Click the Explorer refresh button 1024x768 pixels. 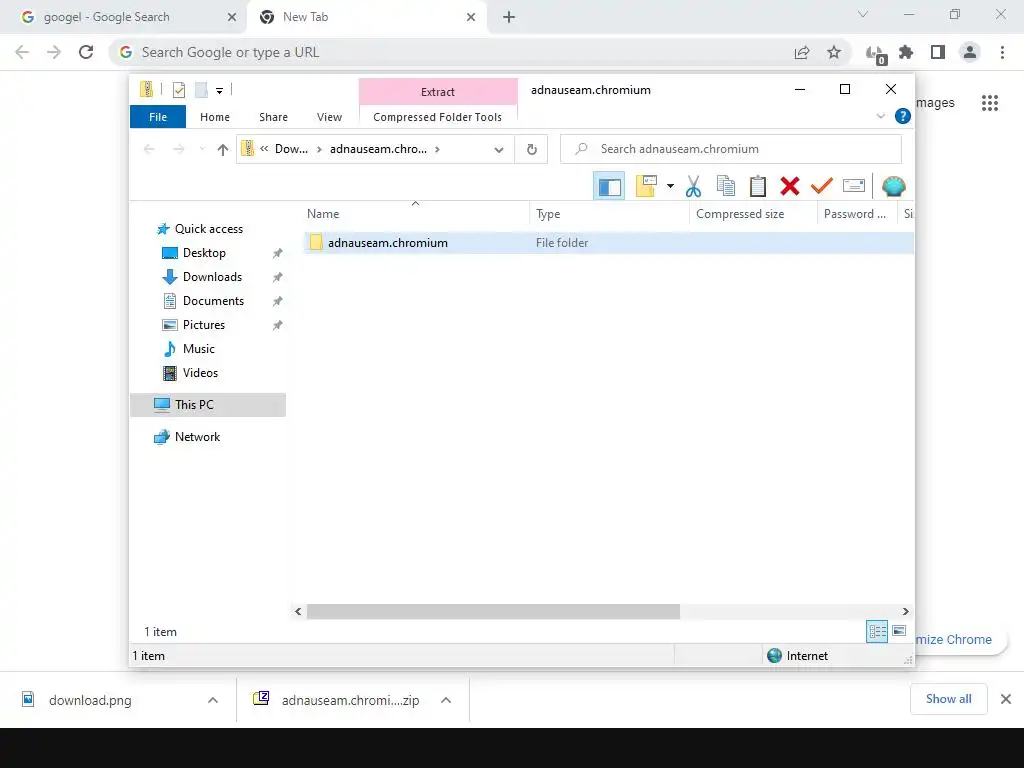[x=532, y=150]
